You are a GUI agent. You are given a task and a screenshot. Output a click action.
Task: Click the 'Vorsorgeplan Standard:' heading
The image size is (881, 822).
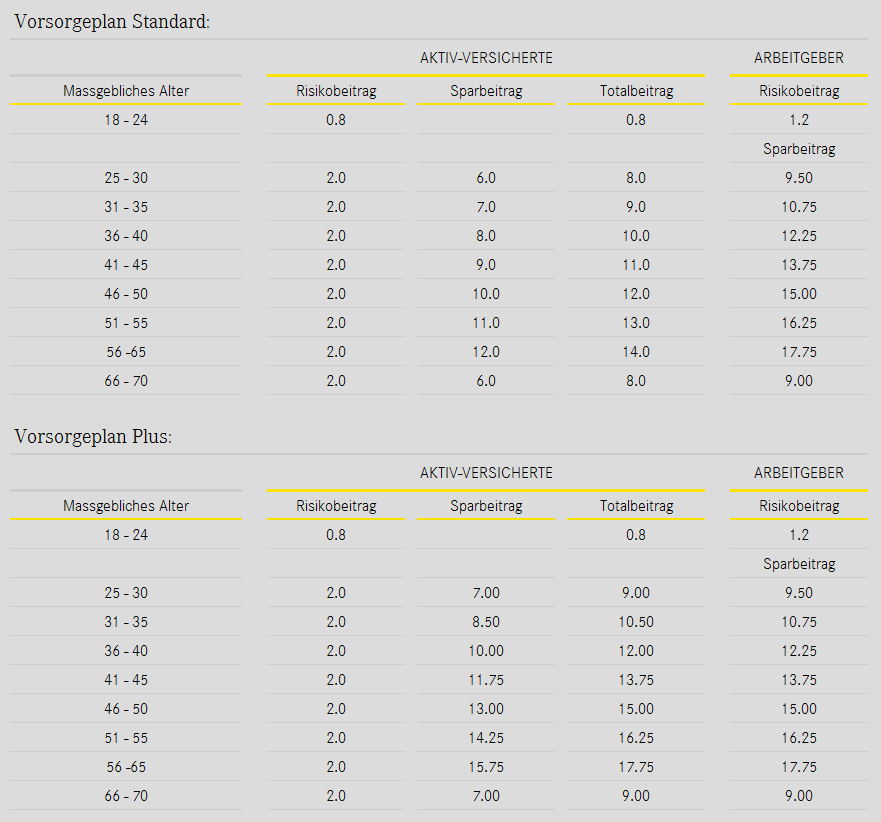click(x=112, y=21)
